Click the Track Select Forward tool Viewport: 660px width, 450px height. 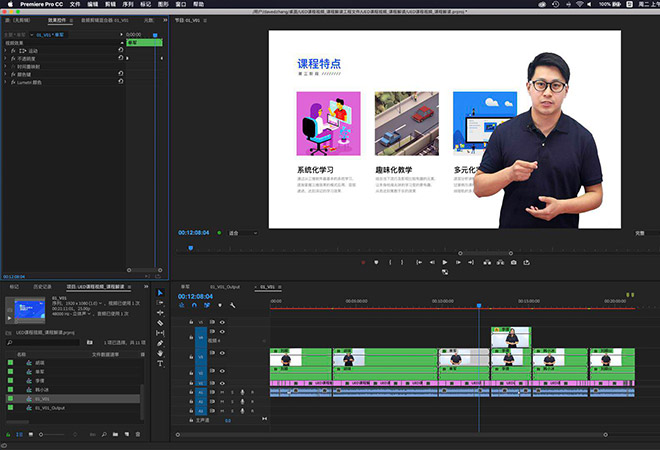click(160, 303)
